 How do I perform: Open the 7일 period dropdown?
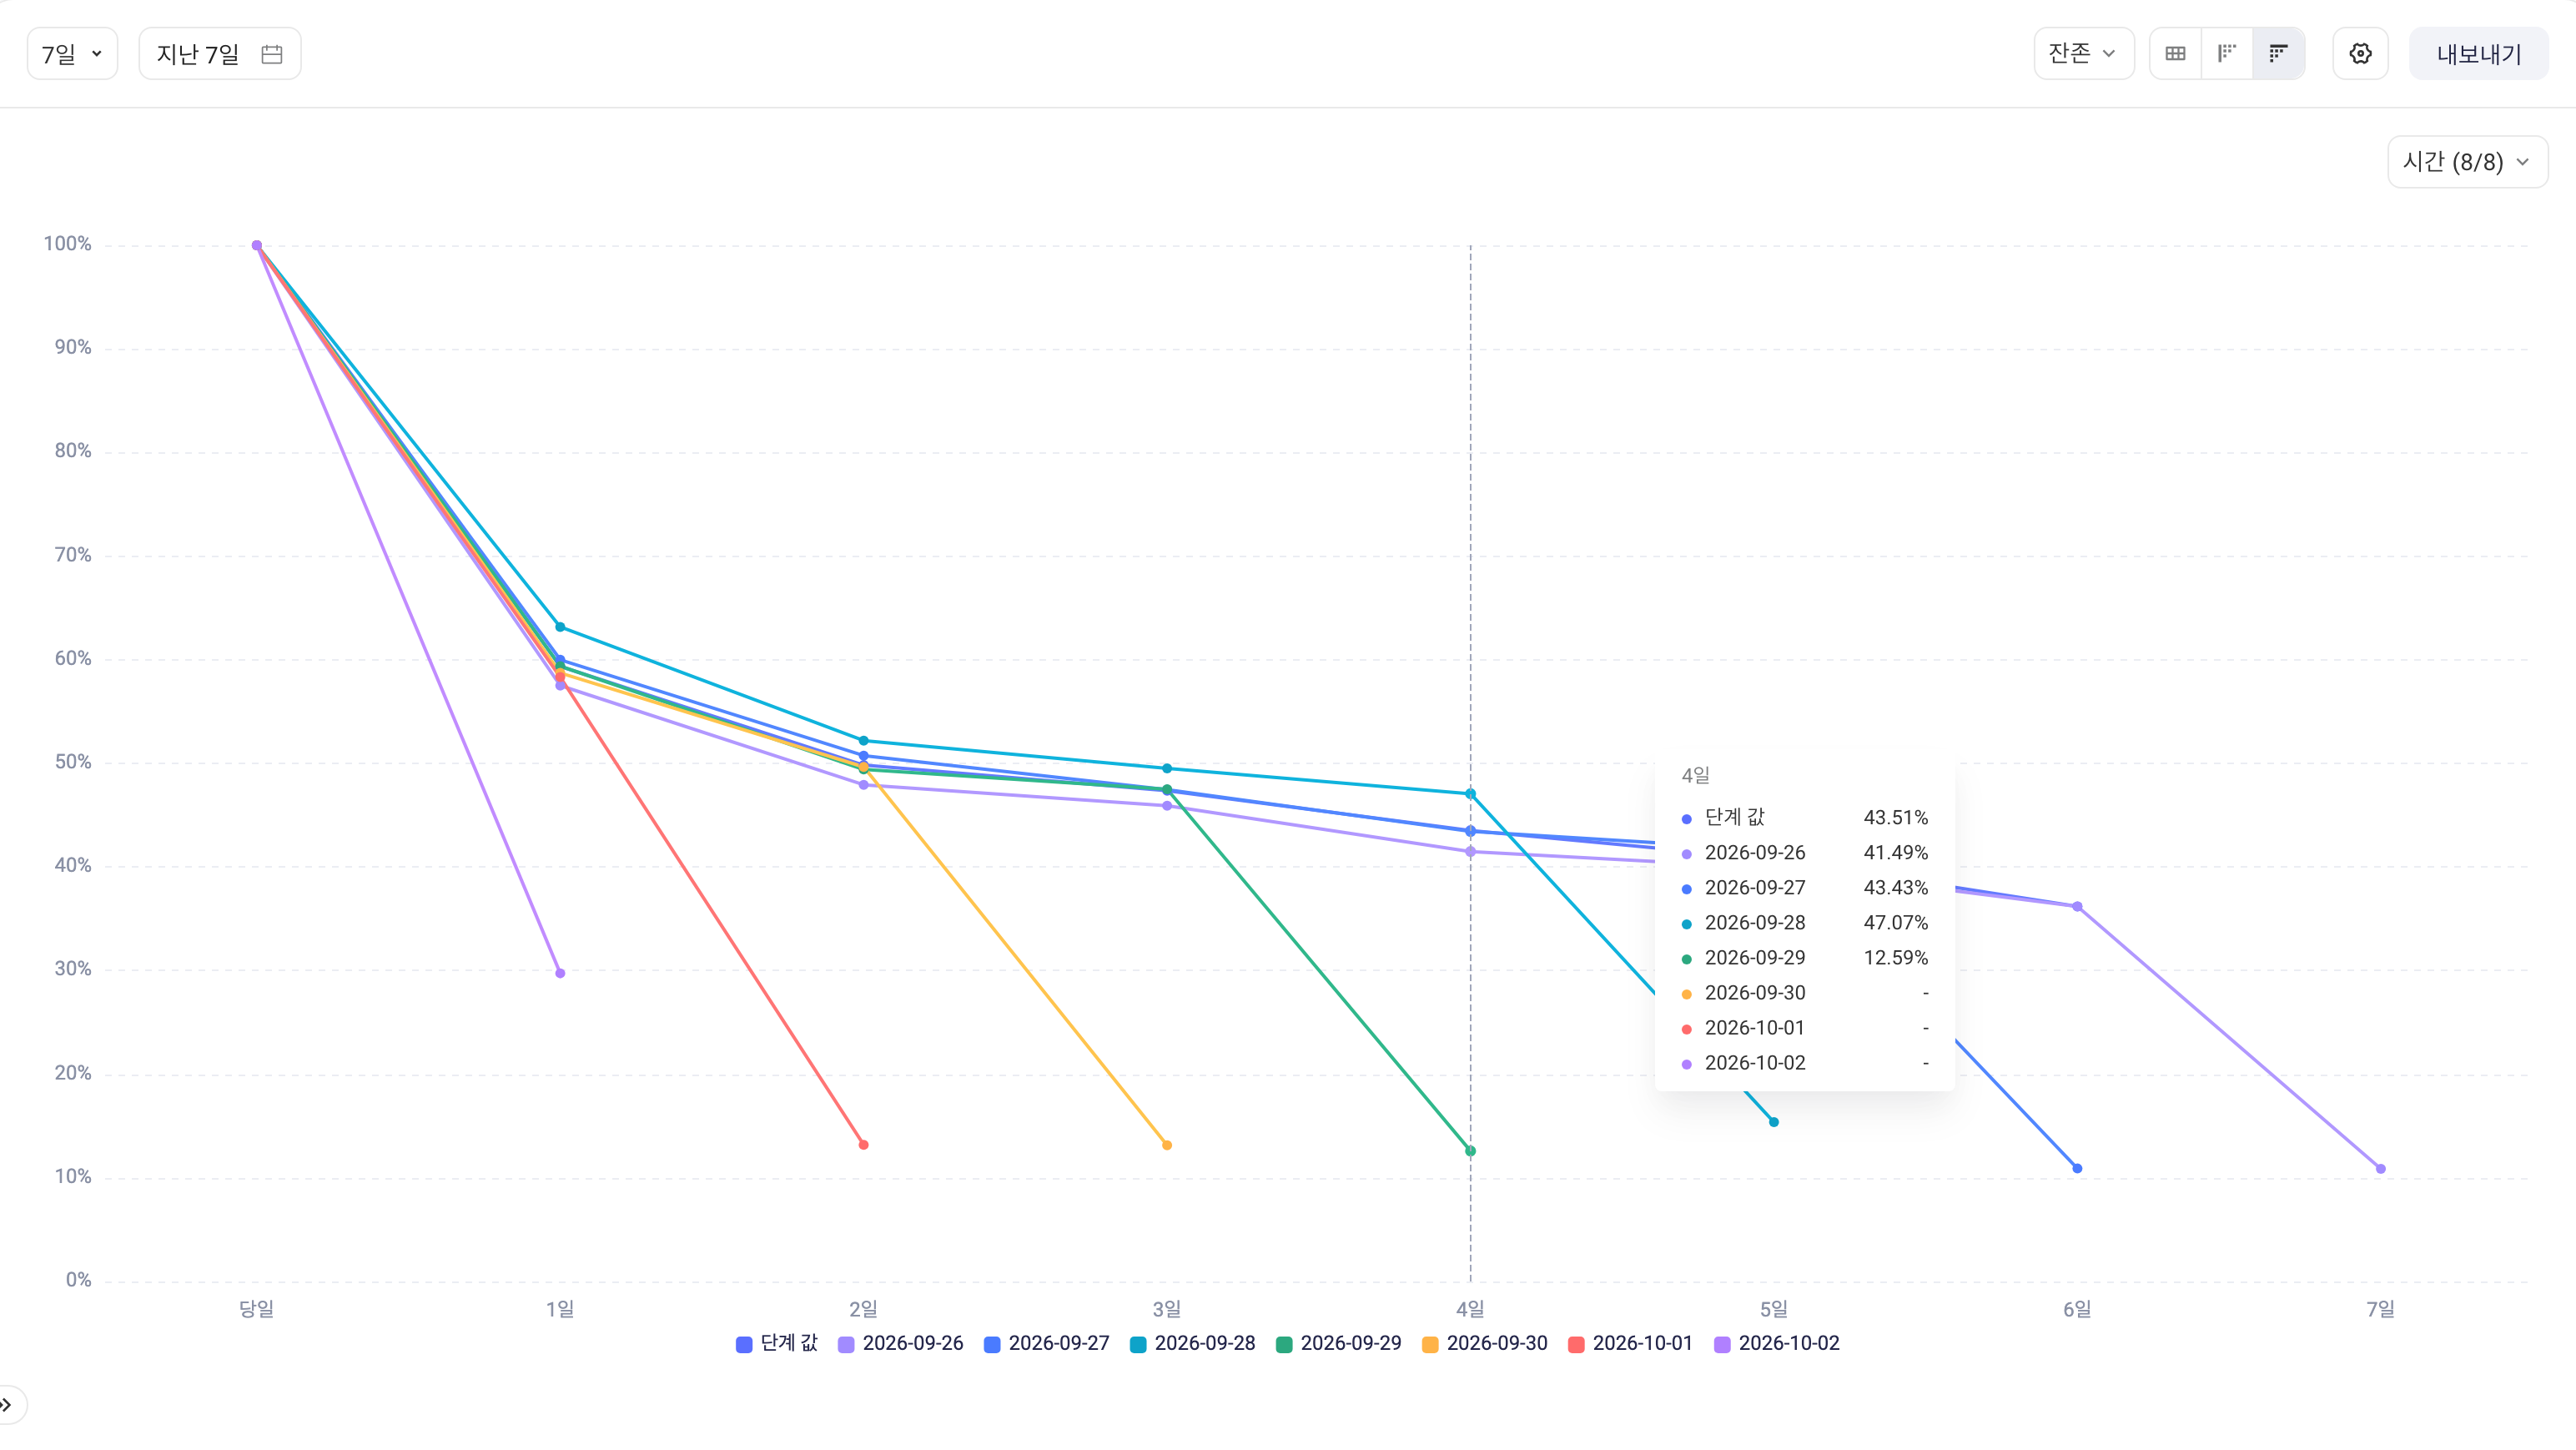coord(72,54)
